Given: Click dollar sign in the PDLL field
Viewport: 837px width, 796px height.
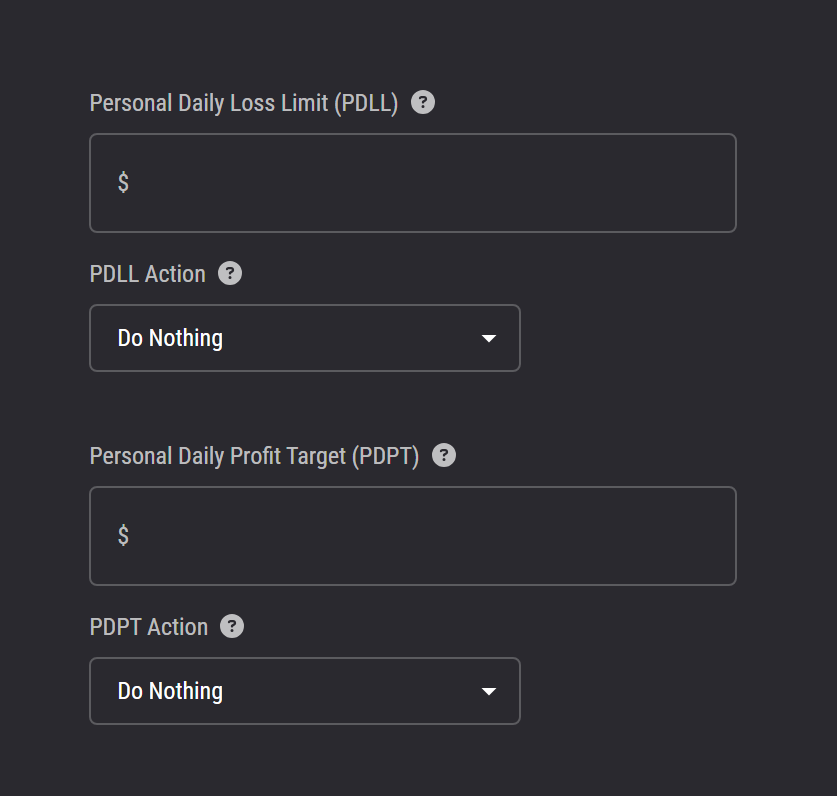Looking at the screenshot, I should point(123,182).
